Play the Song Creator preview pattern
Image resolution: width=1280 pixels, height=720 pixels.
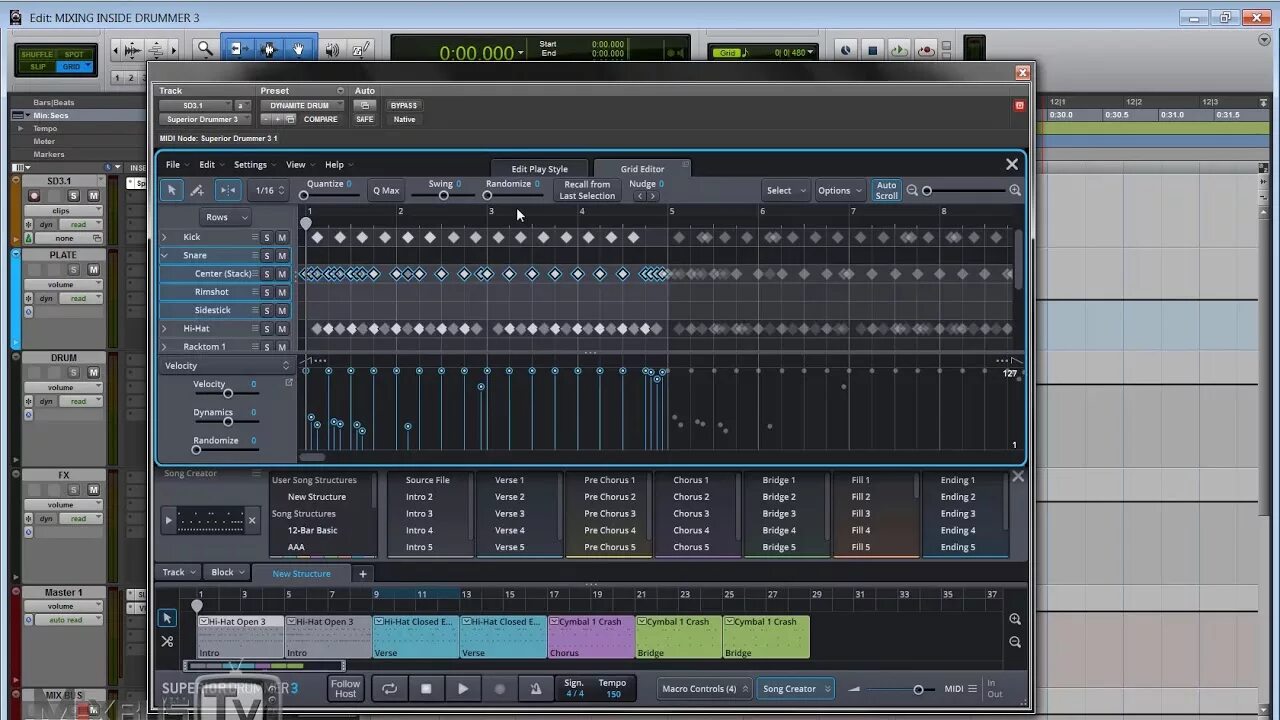[169, 520]
